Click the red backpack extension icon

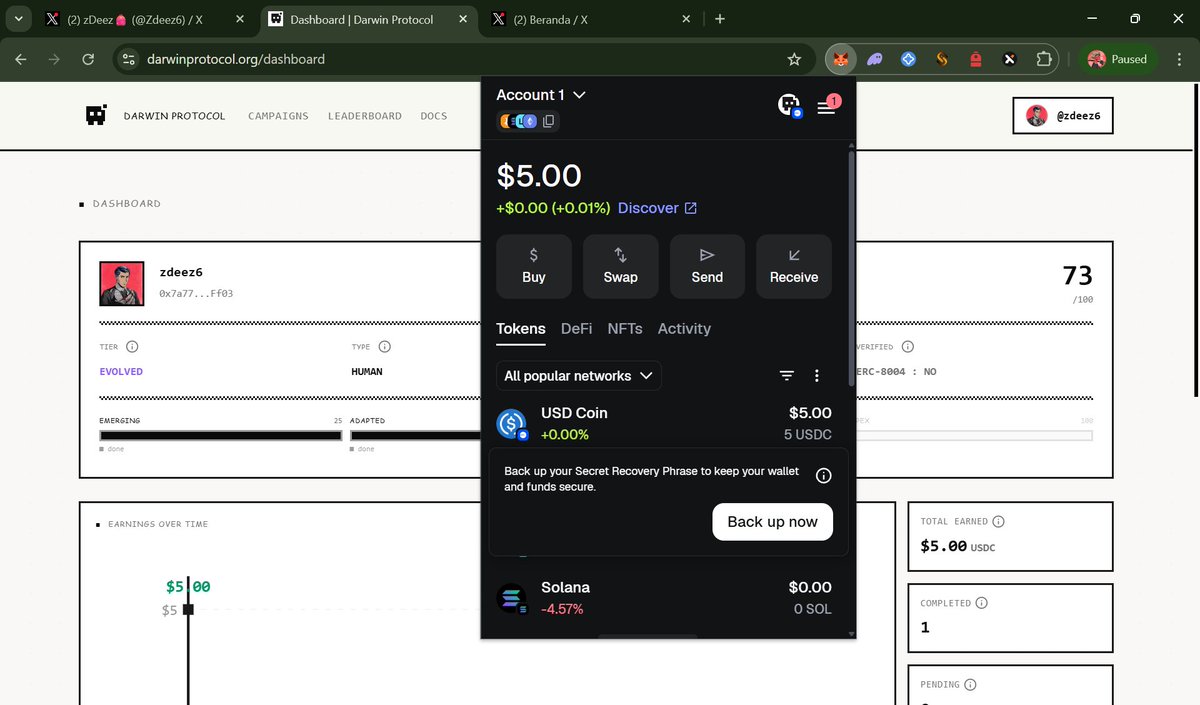[976, 59]
